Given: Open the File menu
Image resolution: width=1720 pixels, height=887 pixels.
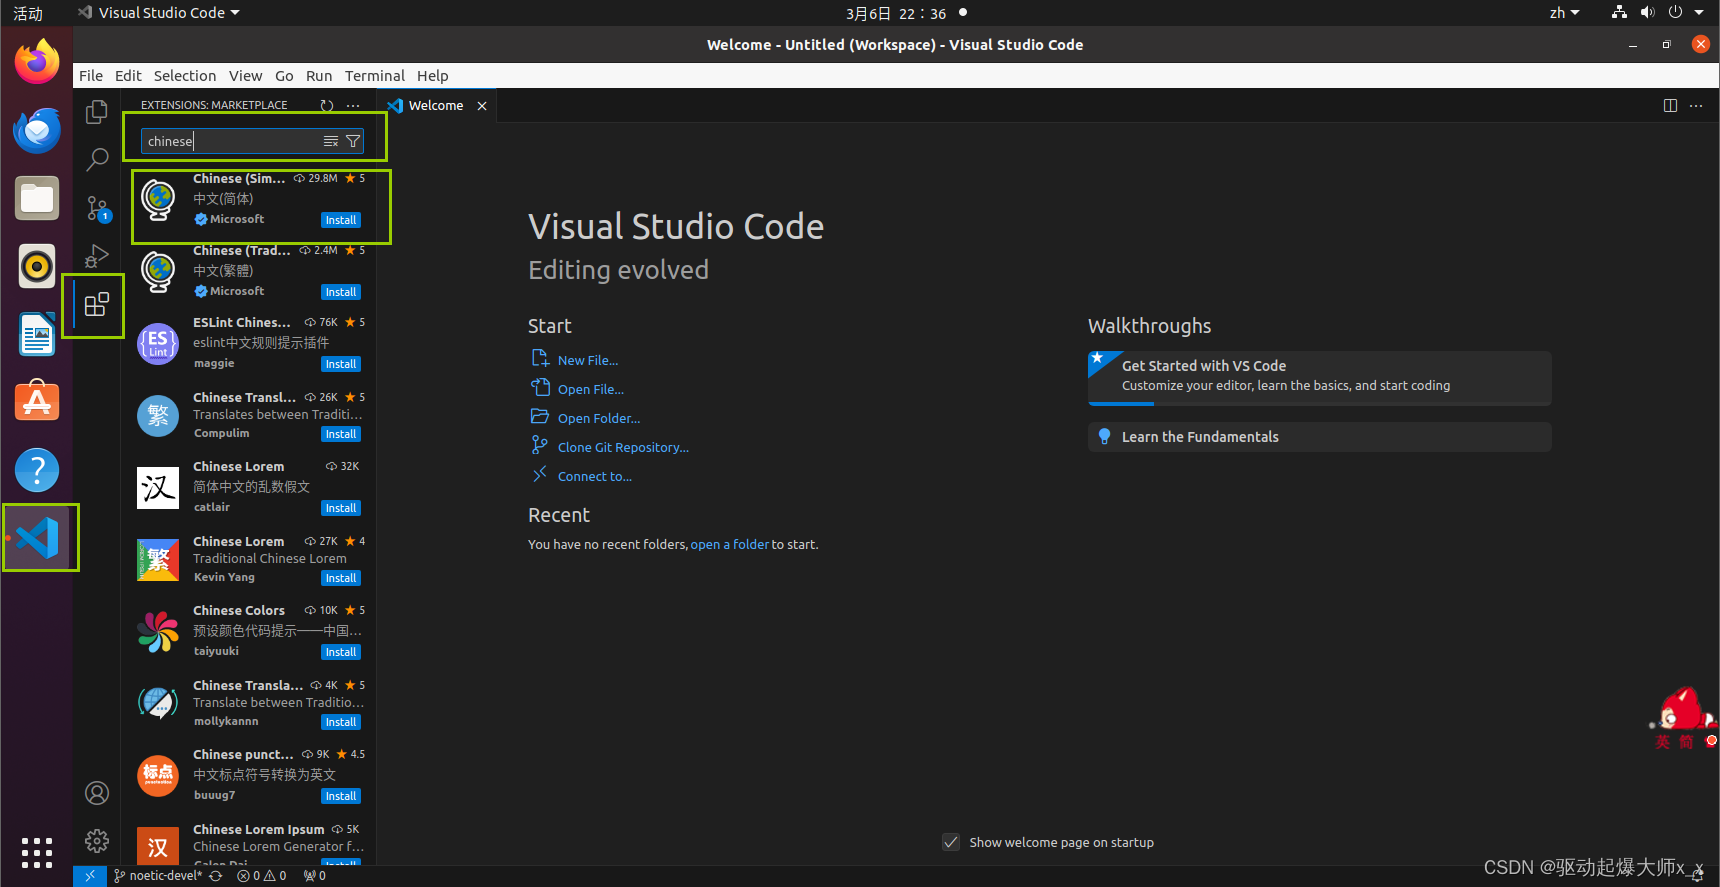Looking at the screenshot, I should (x=91, y=76).
